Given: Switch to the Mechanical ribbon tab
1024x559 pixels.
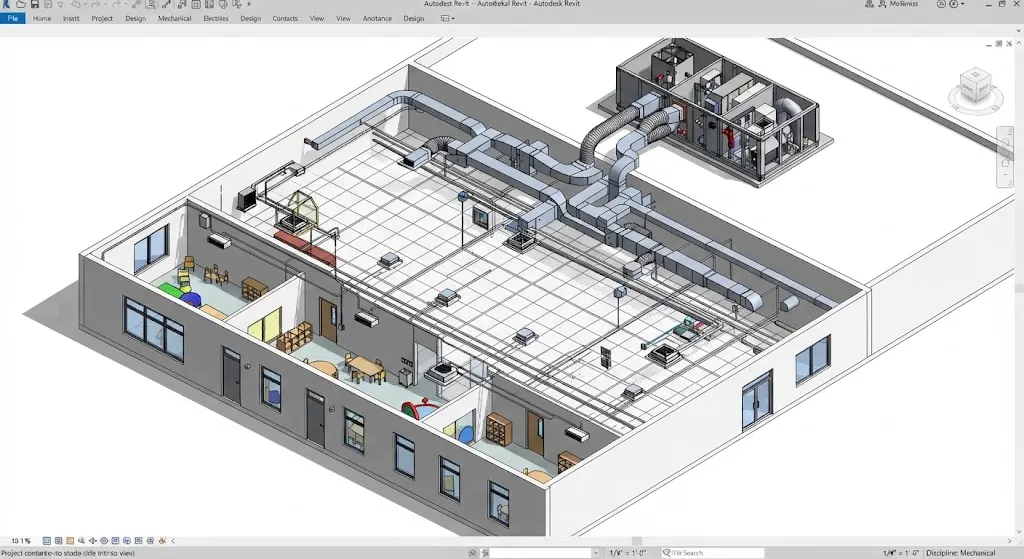Looking at the screenshot, I should (x=174, y=18).
